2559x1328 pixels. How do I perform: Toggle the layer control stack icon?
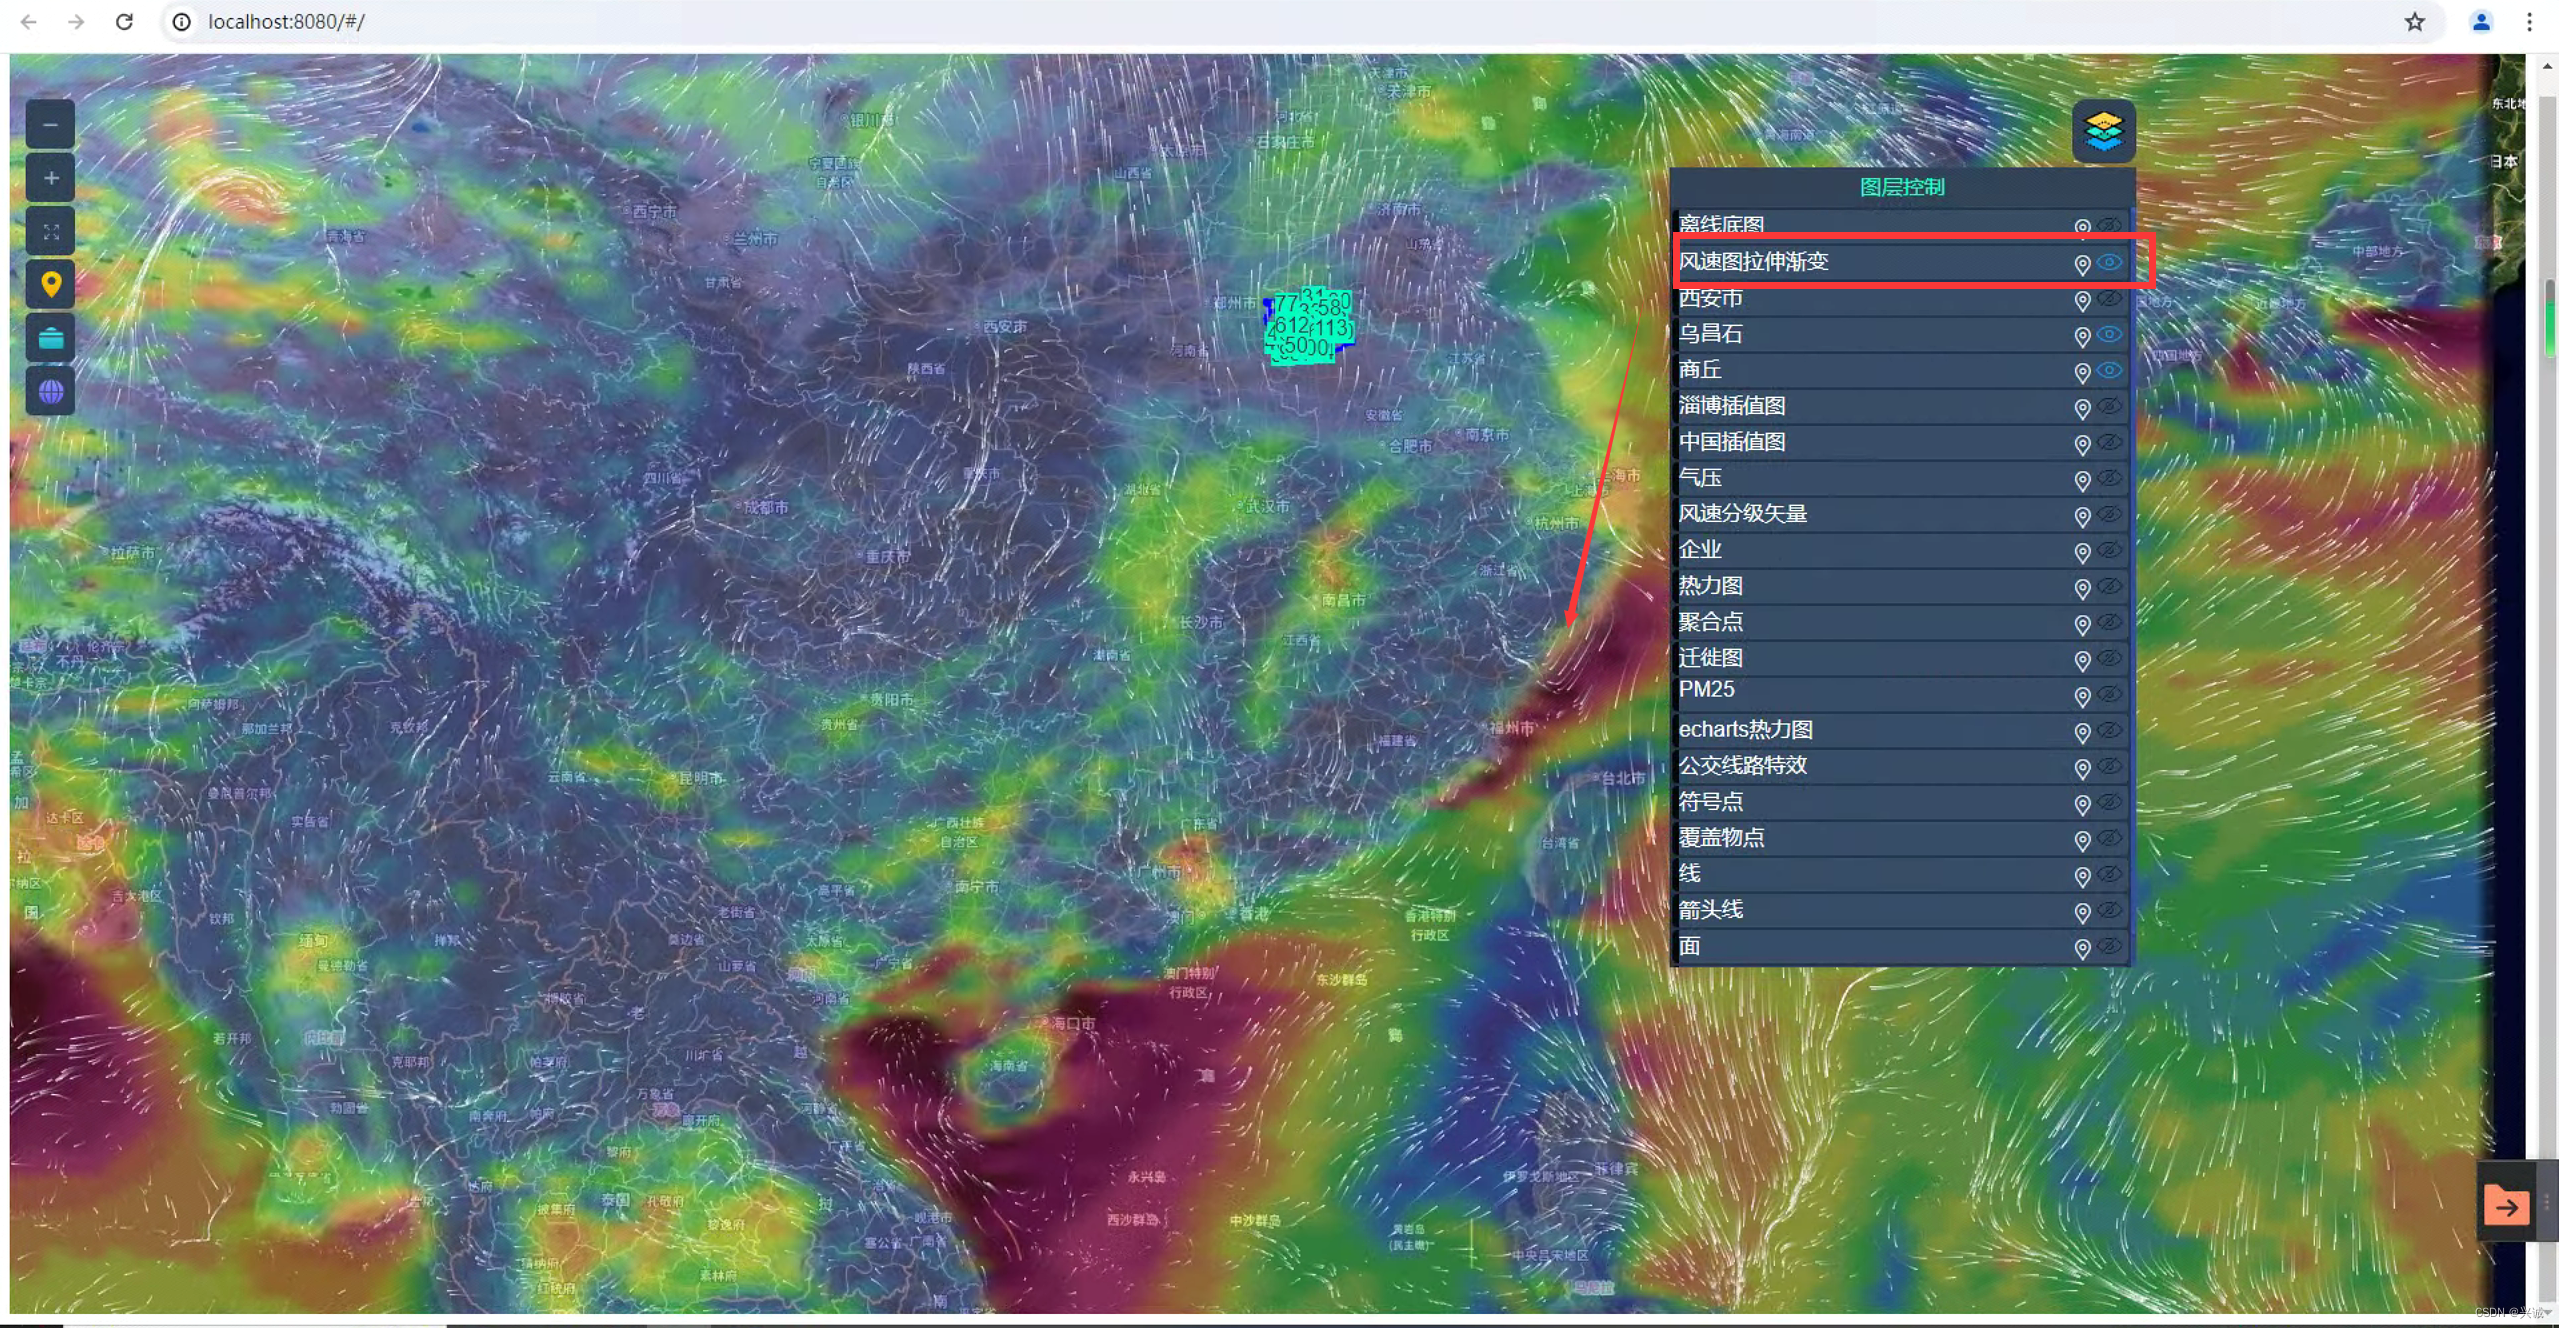(x=2103, y=131)
